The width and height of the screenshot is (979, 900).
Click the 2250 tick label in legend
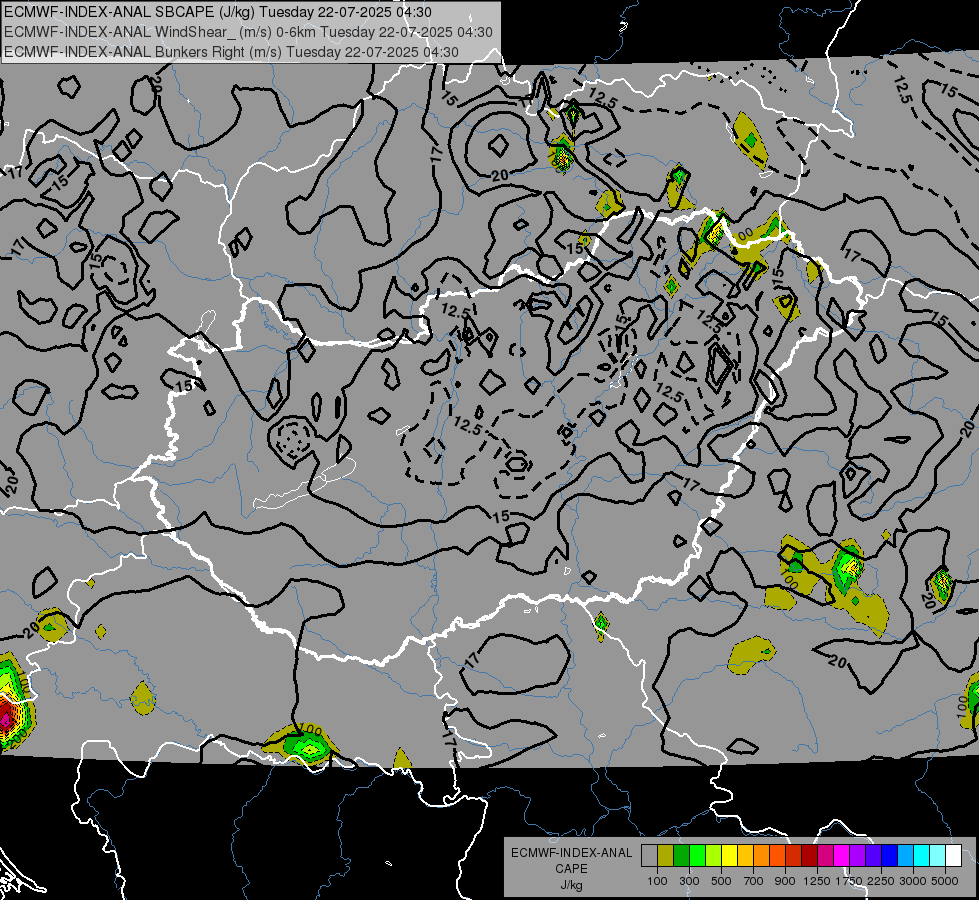(x=881, y=881)
